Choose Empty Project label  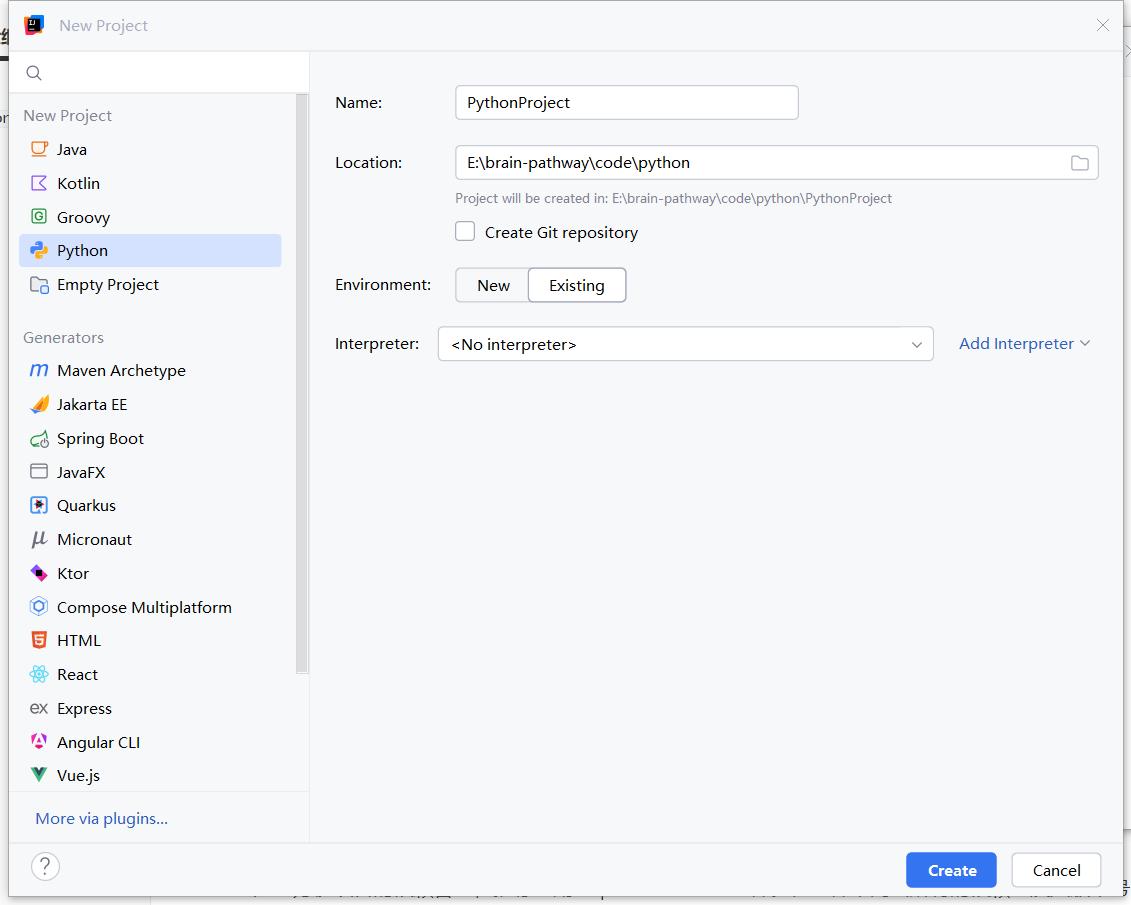click(x=108, y=285)
